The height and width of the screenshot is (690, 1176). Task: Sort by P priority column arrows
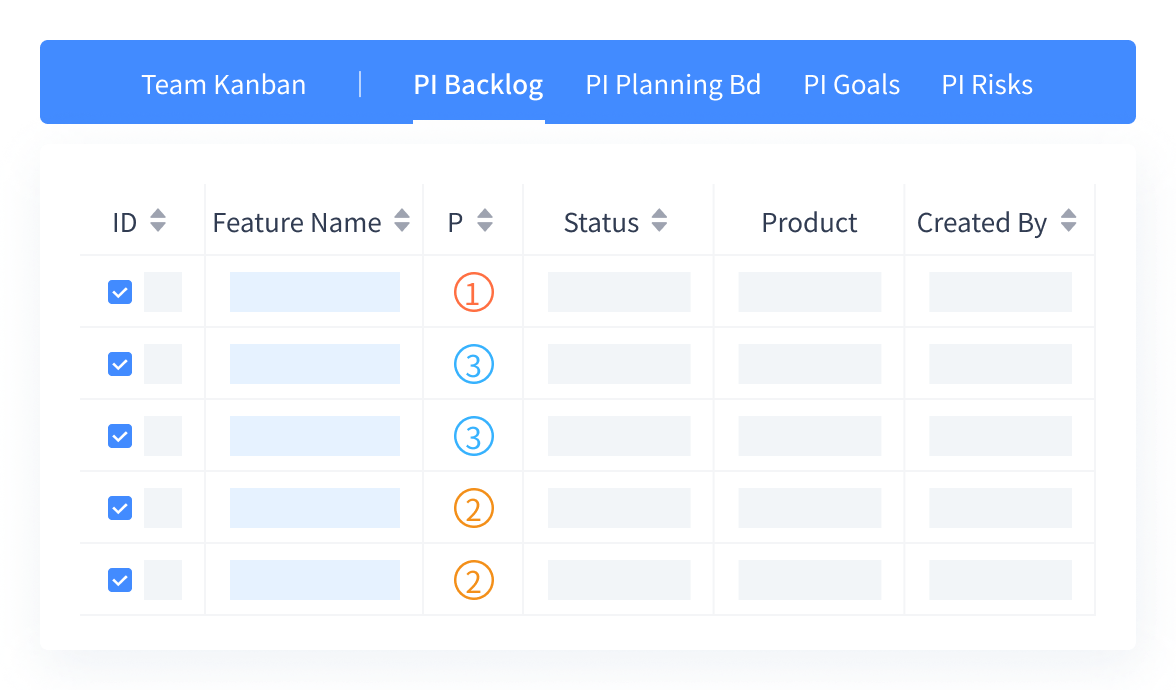[x=485, y=221]
